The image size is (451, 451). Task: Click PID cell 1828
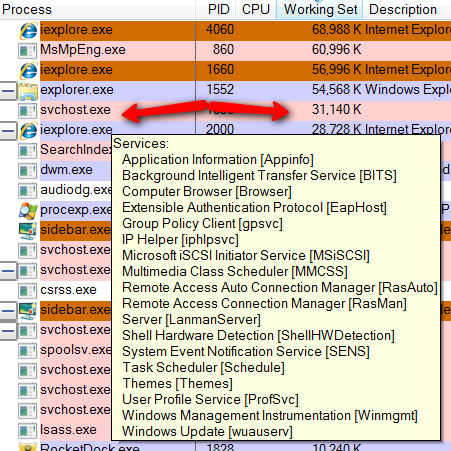tap(220, 447)
